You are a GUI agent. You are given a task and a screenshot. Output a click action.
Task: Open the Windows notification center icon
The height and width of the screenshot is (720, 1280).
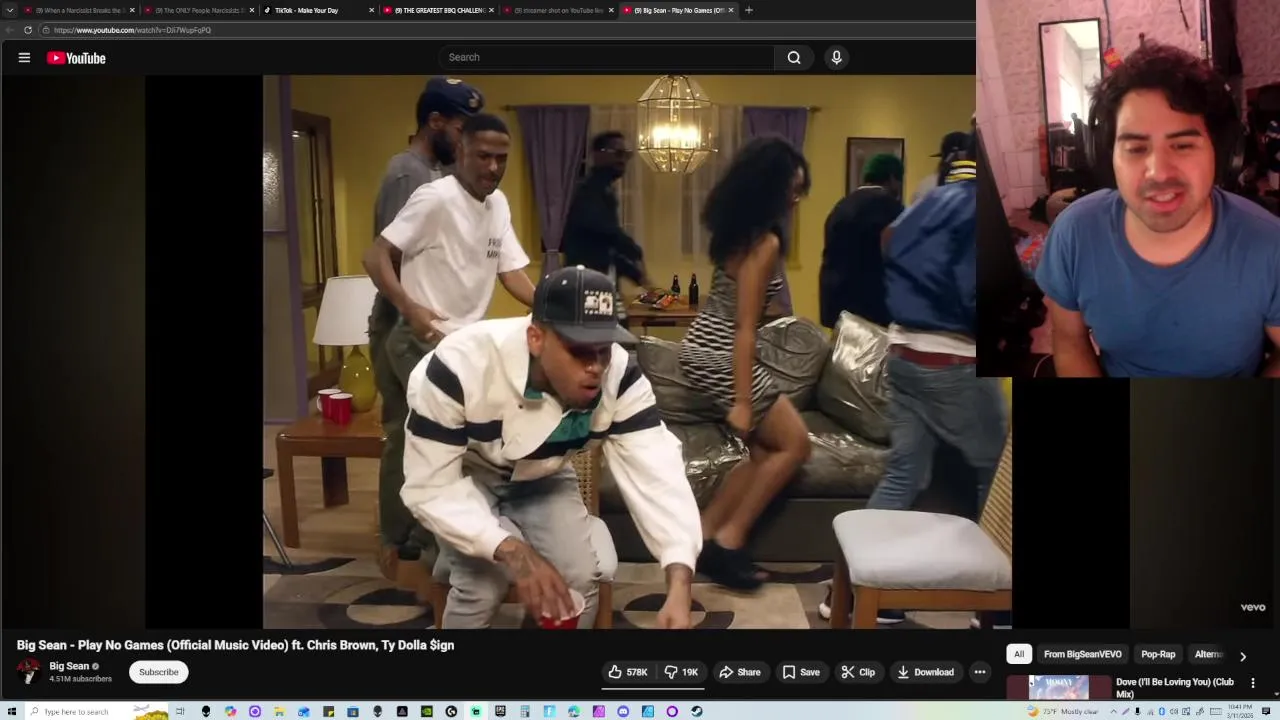(x=1266, y=711)
